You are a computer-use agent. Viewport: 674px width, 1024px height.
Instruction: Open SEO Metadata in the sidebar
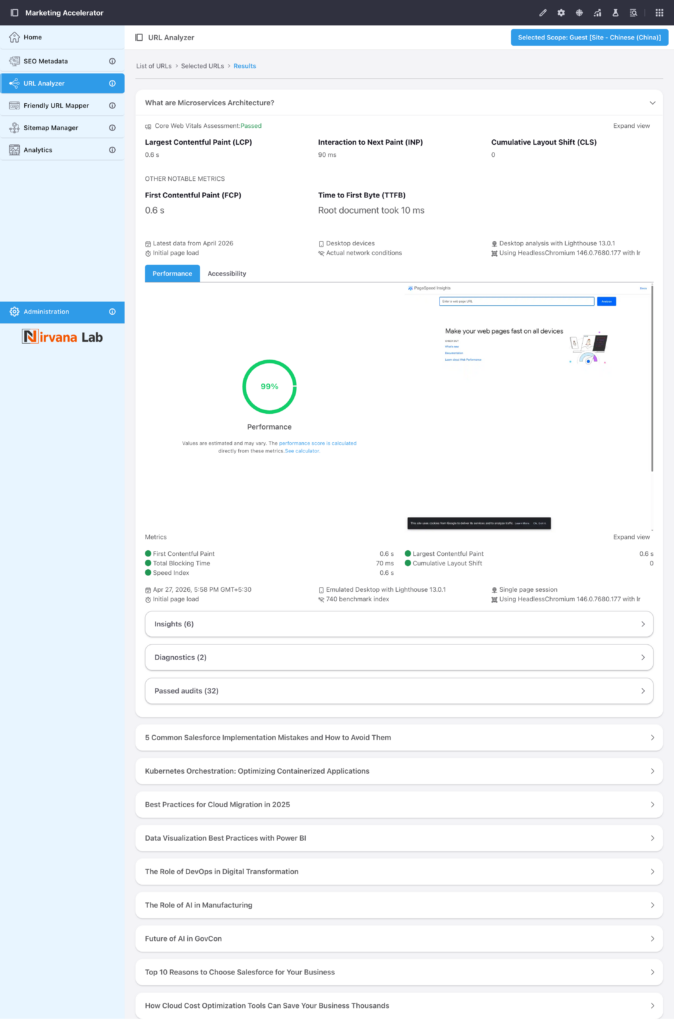point(62,61)
